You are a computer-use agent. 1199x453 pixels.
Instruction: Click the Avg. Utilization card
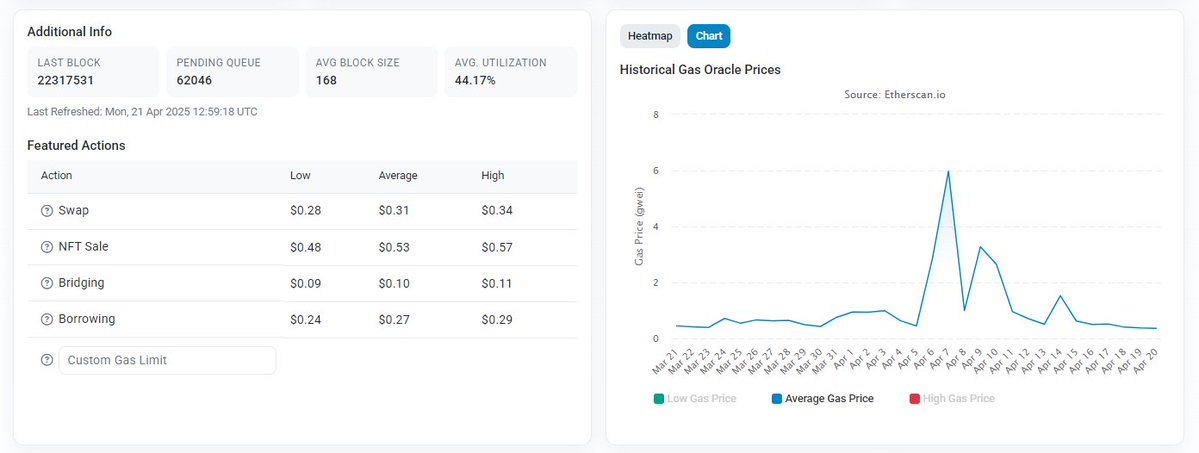[510, 71]
